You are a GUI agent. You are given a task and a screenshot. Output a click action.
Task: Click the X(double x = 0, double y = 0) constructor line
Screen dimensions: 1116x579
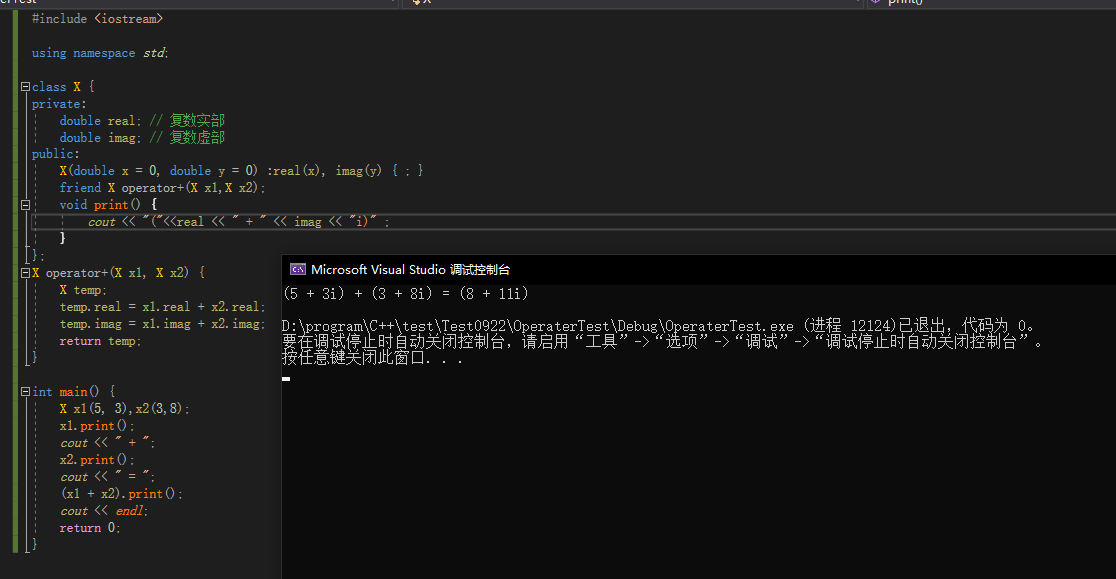[x=241, y=171]
